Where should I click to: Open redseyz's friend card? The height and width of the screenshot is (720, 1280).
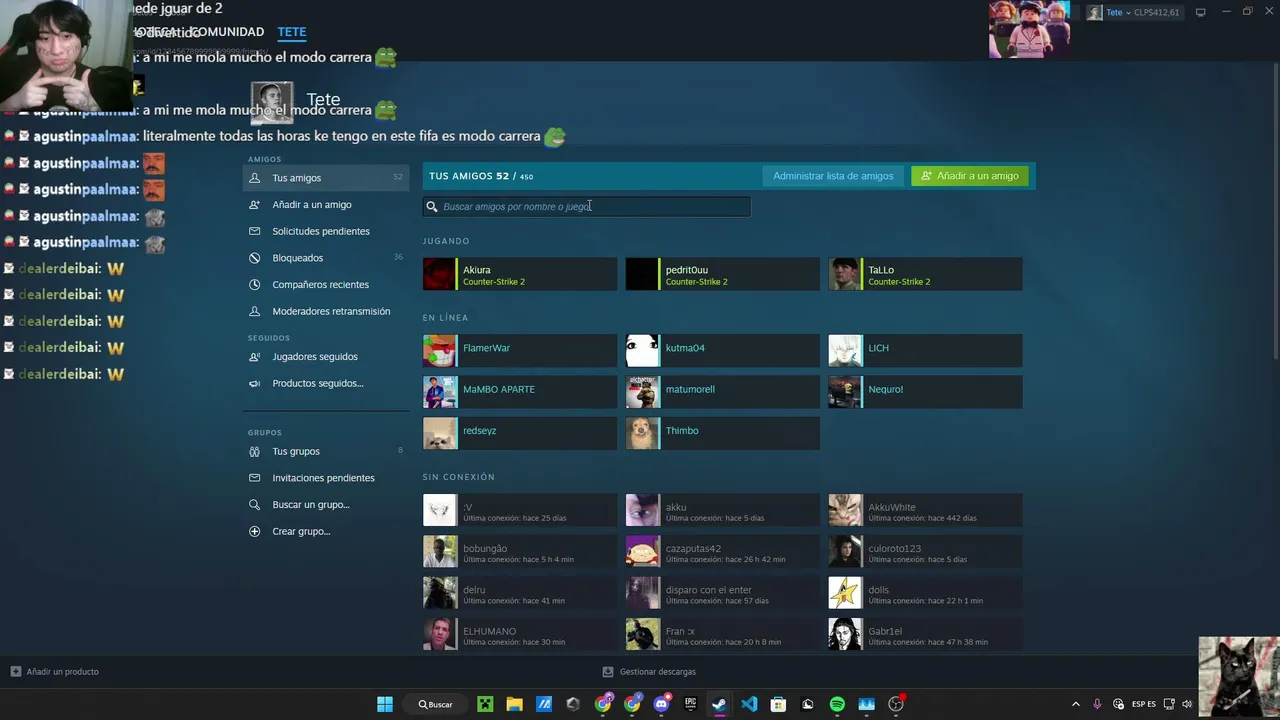[520, 433]
